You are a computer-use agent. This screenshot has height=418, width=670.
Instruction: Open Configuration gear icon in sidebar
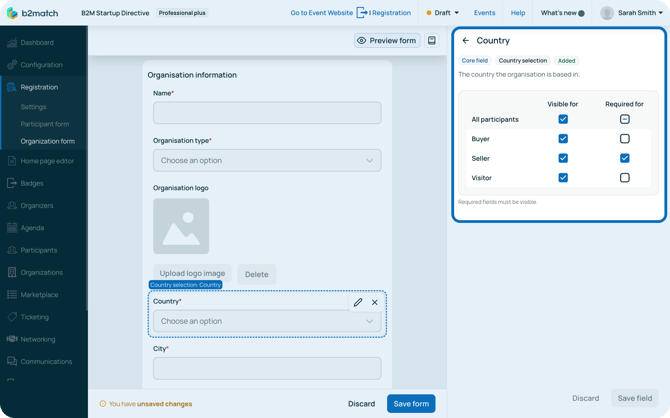(12, 65)
